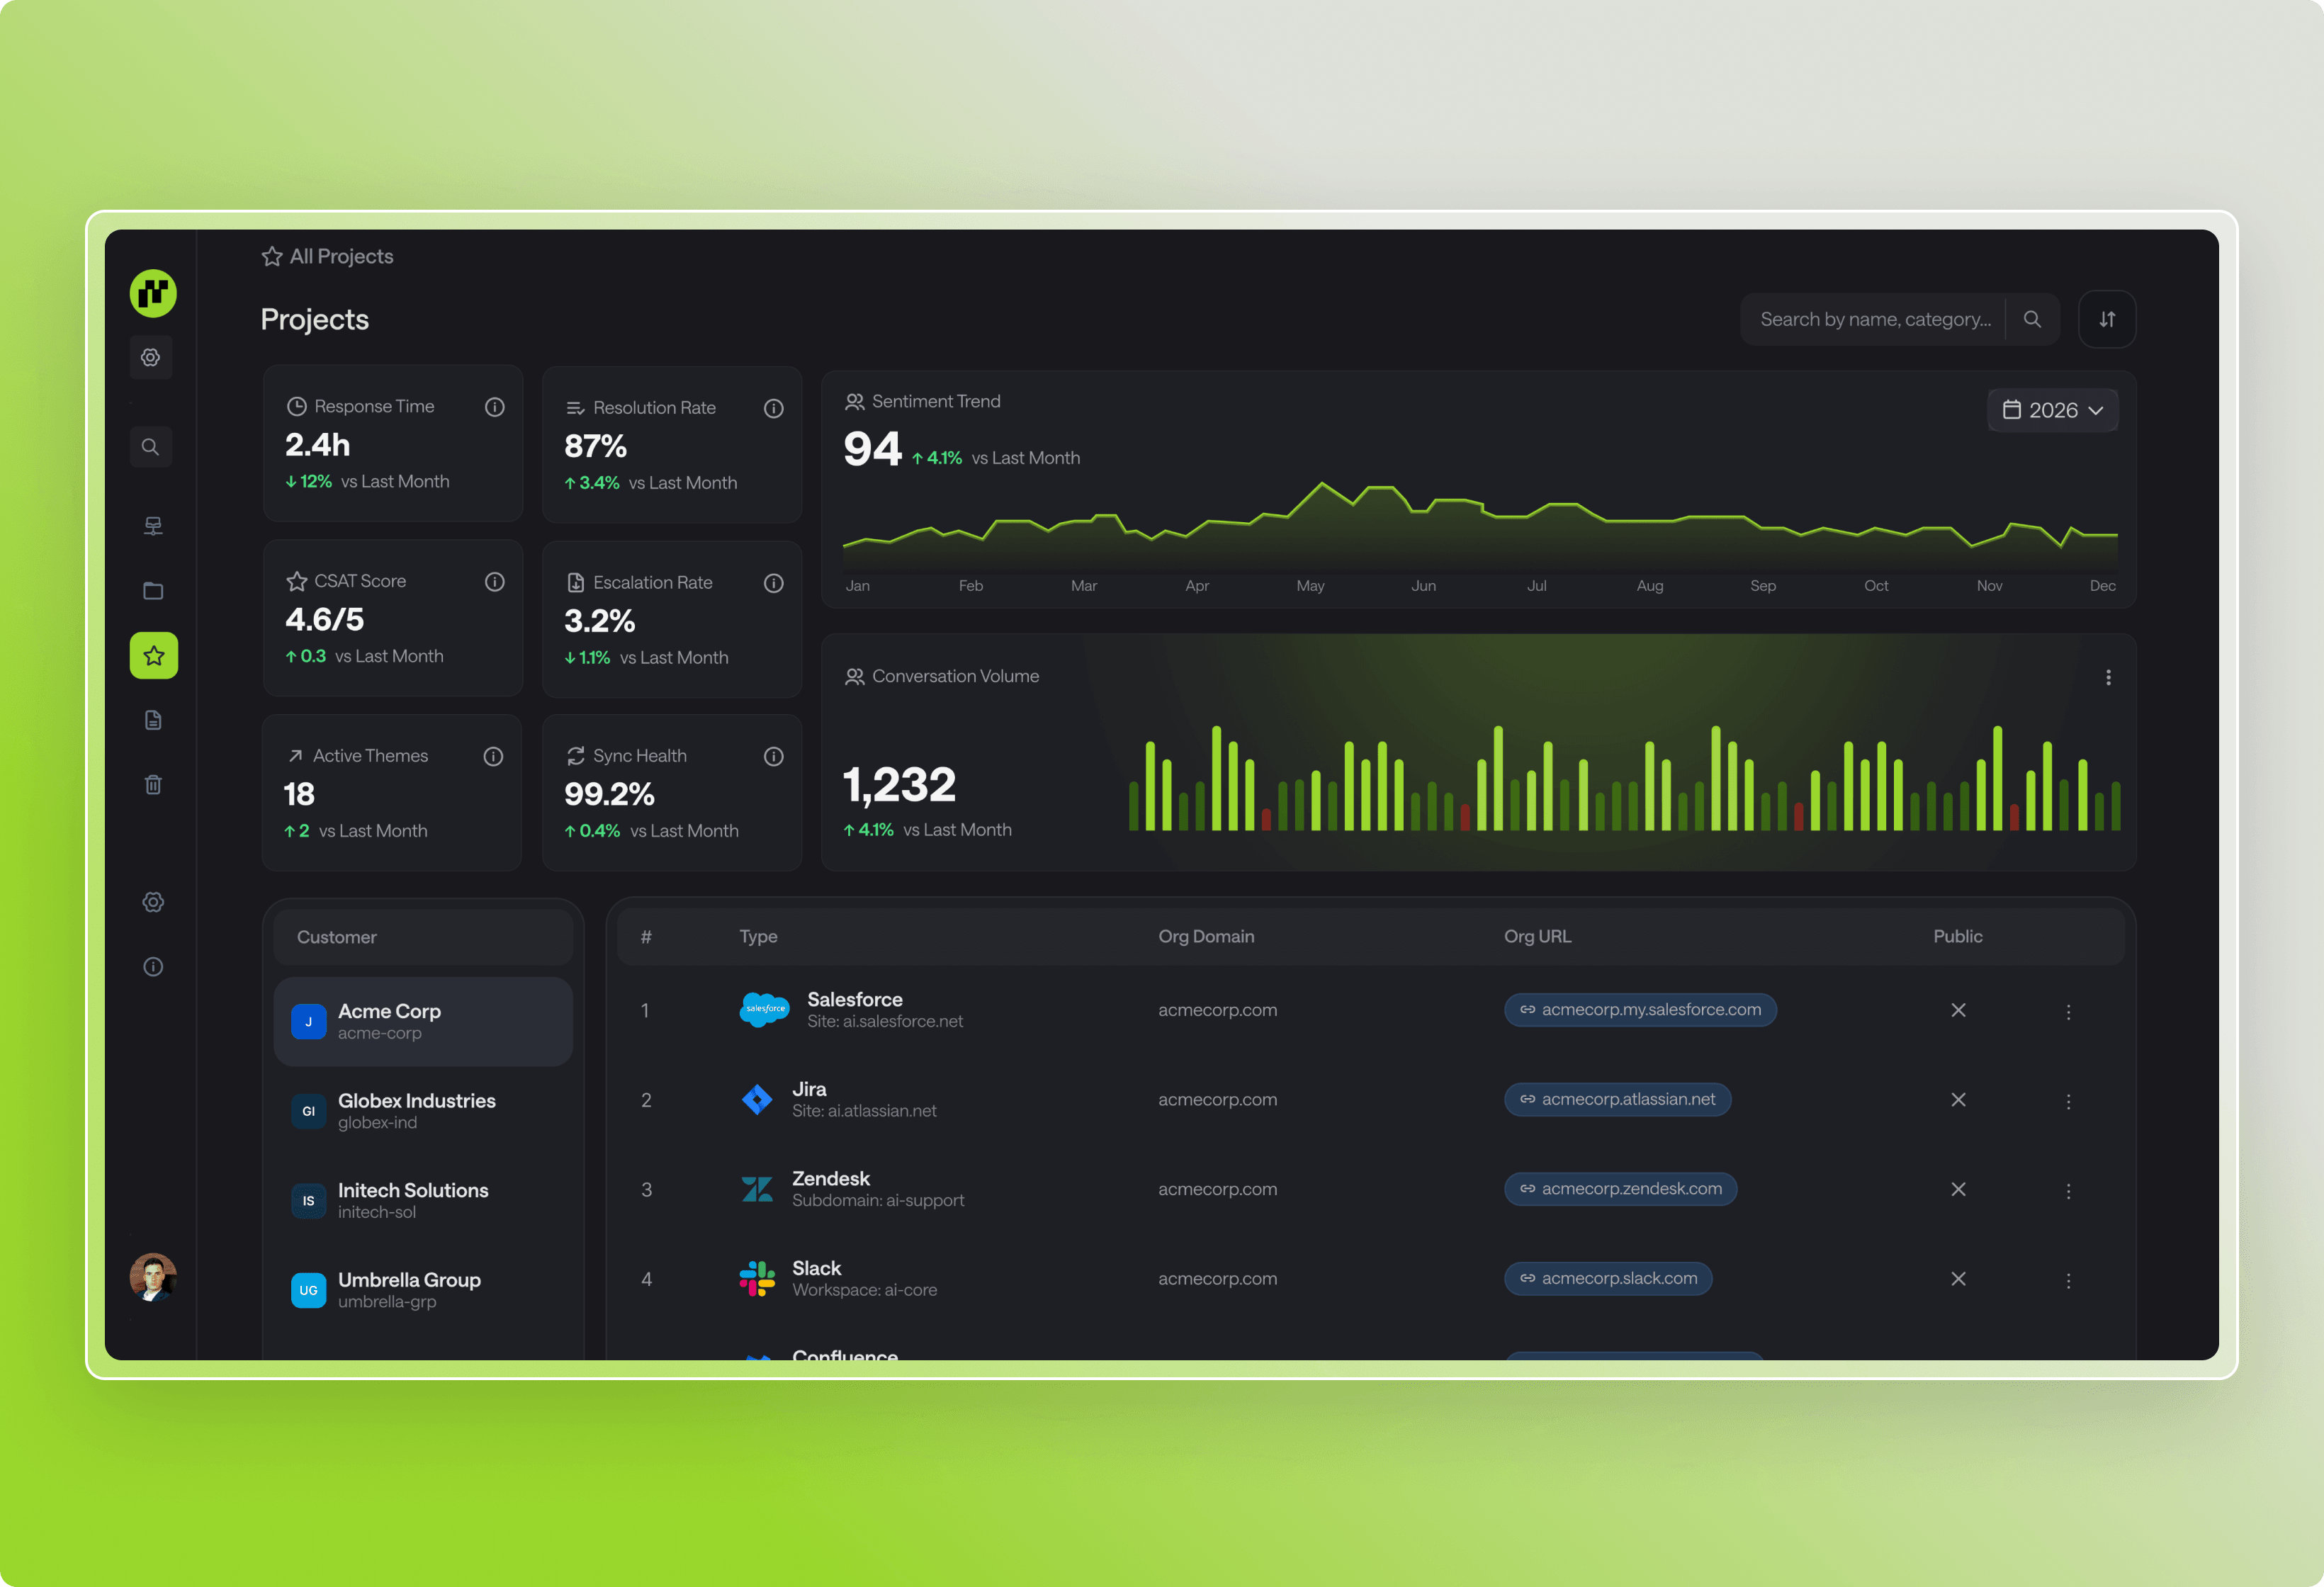
Task: Open row options for Zendesk
Action: point(2069,1191)
